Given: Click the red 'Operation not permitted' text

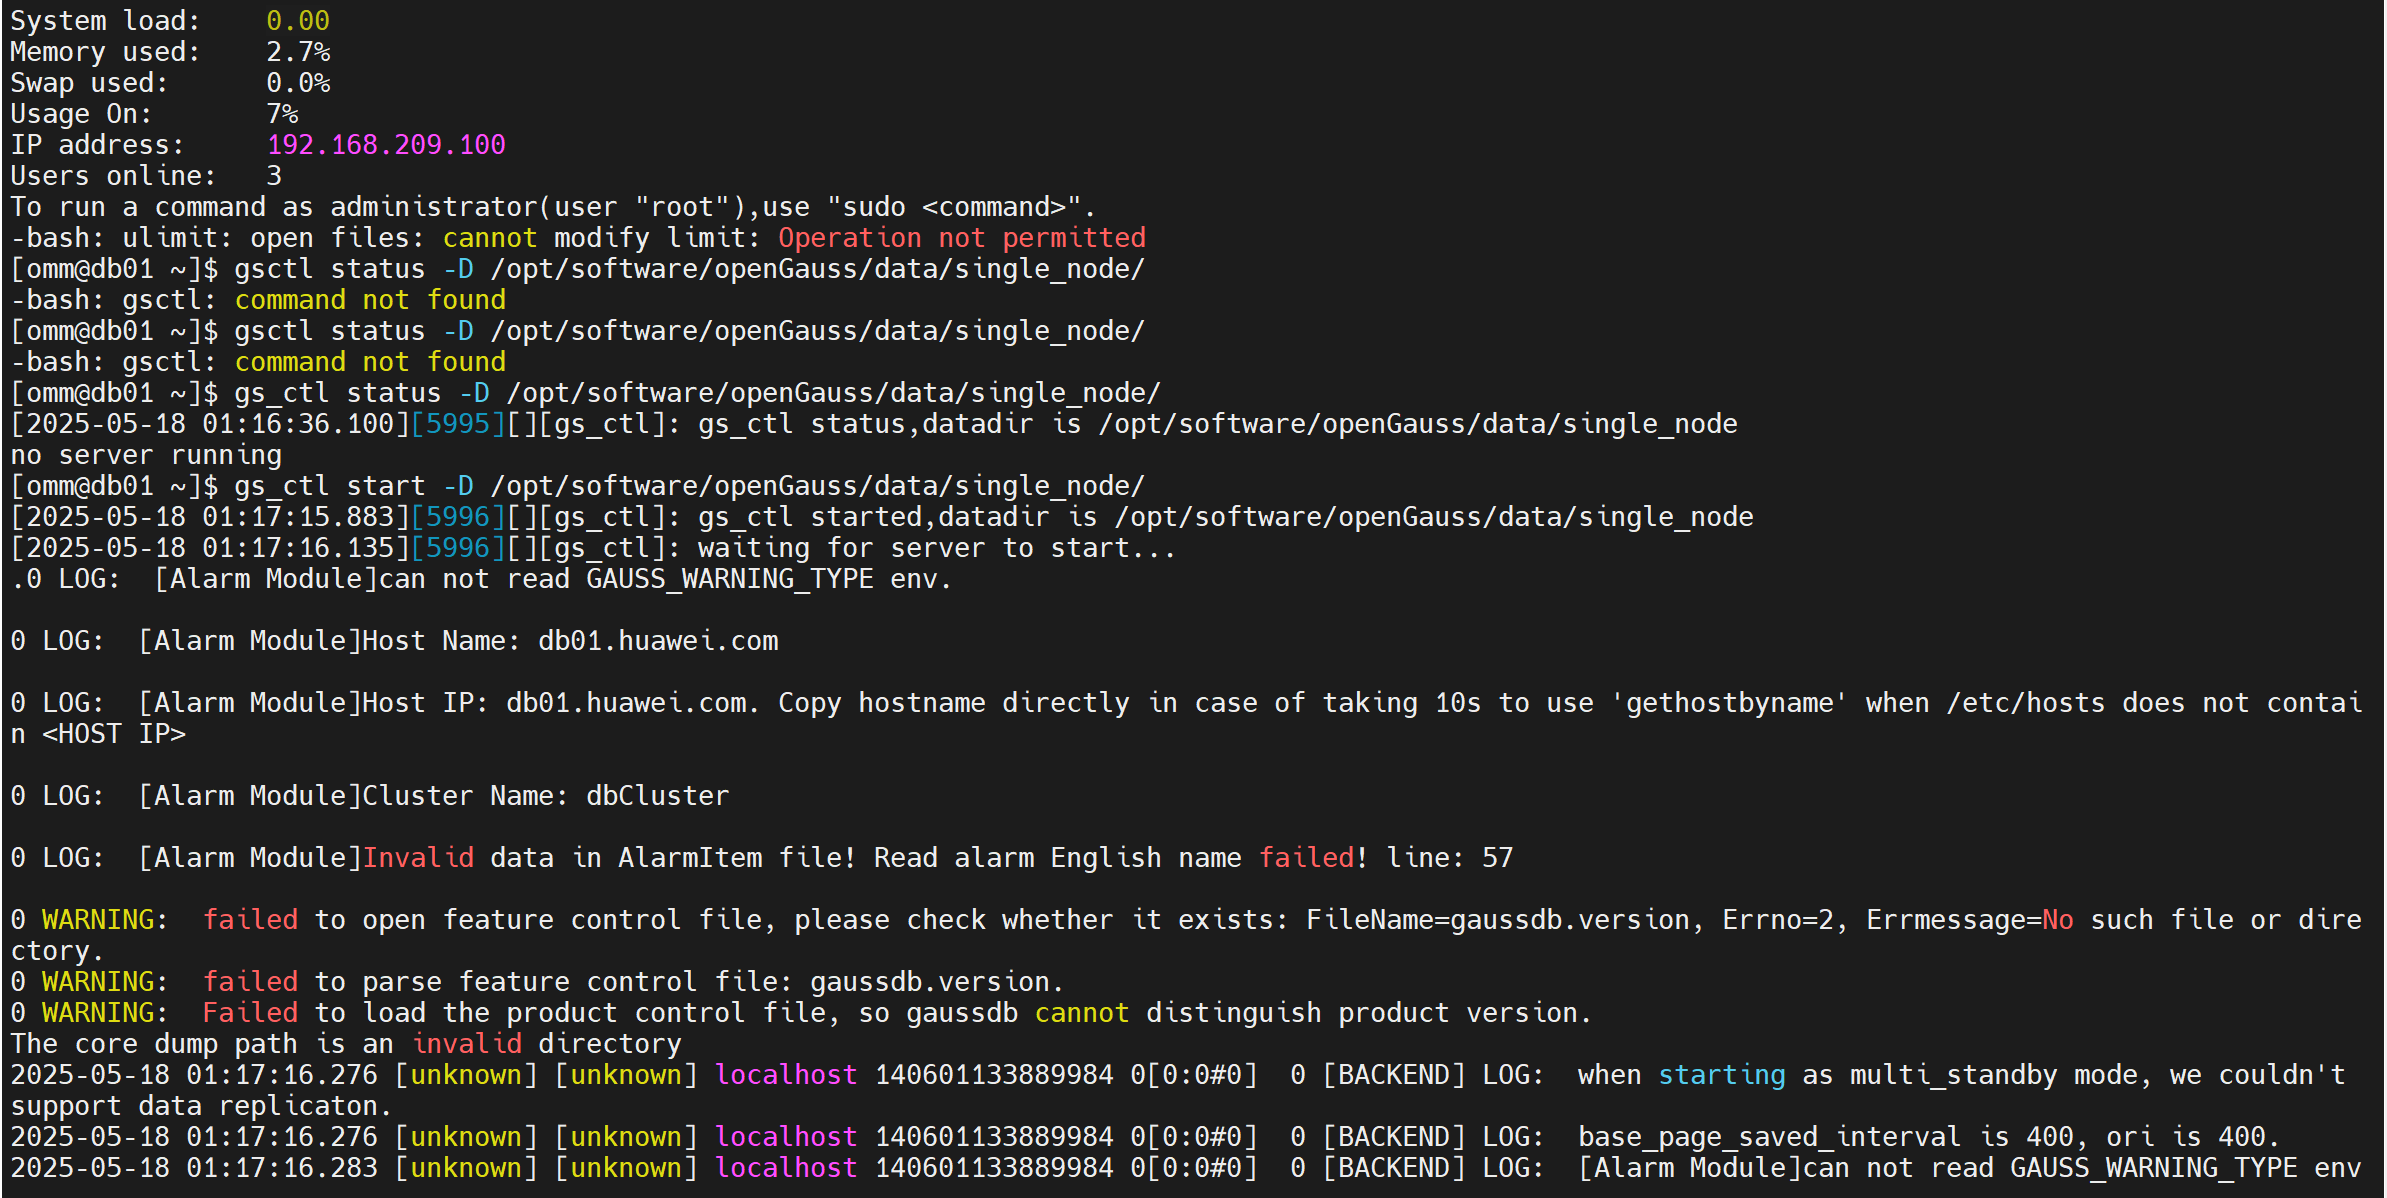Looking at the screenshot, I should (961, 238).
